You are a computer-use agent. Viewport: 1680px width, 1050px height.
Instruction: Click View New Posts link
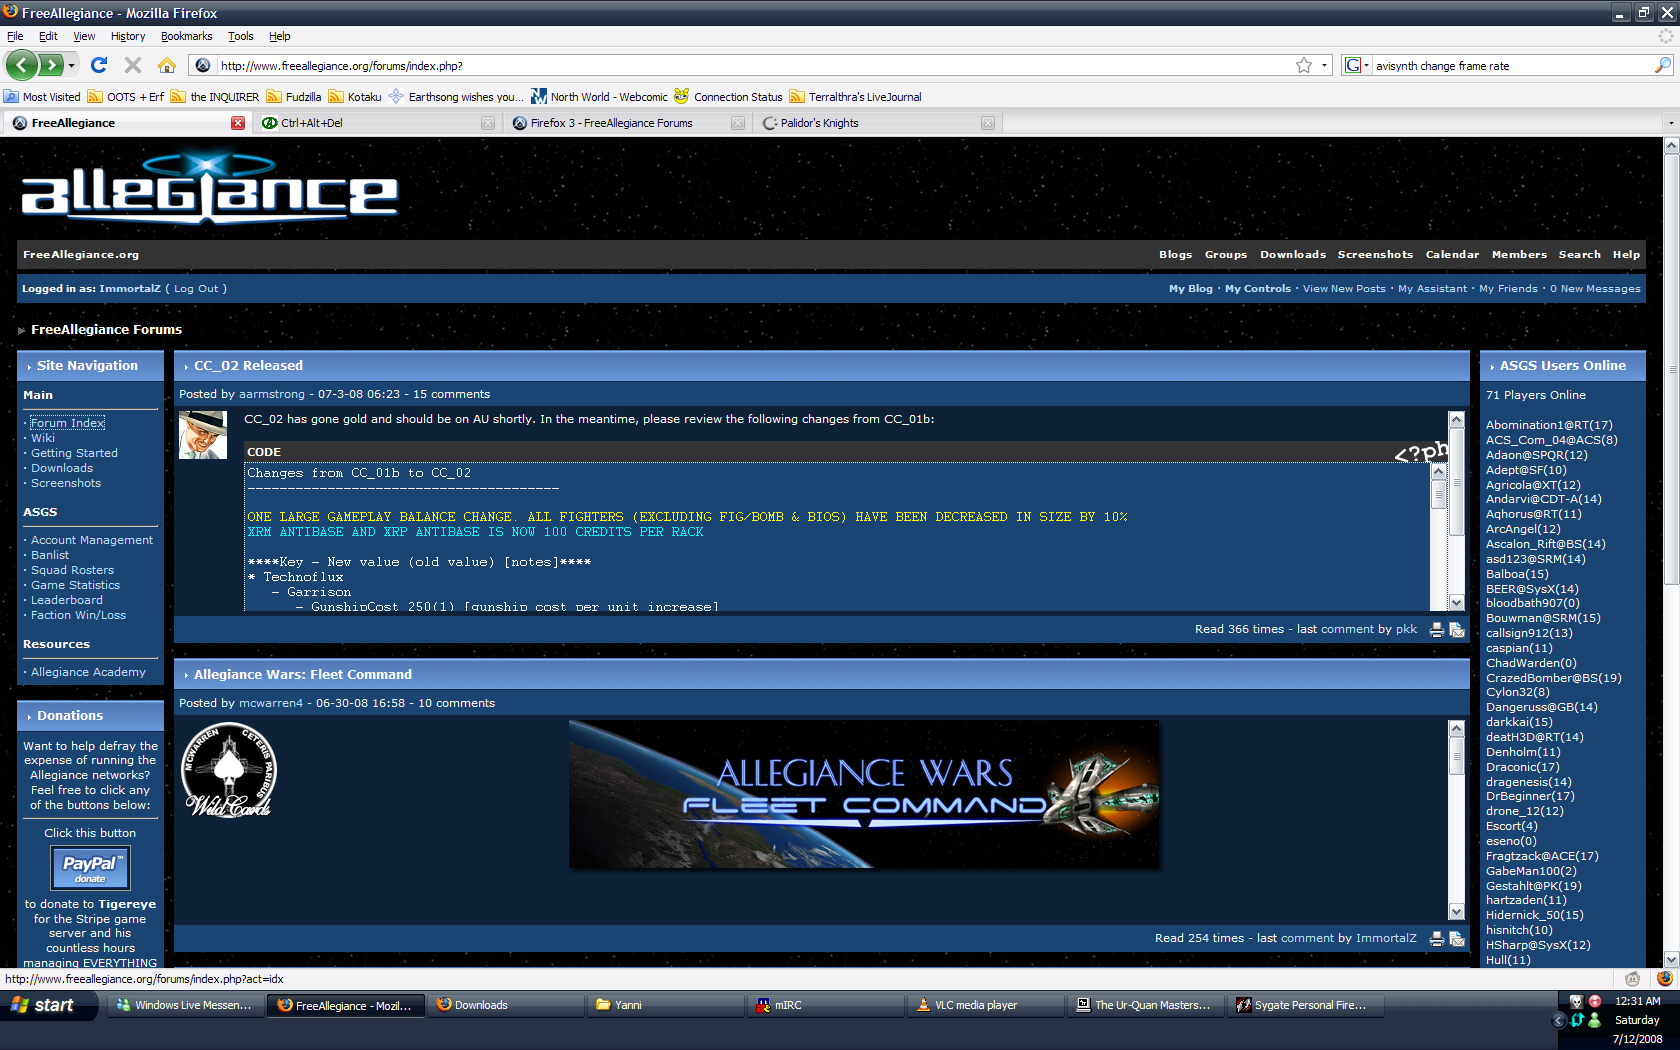click(x=1344, y=288)
